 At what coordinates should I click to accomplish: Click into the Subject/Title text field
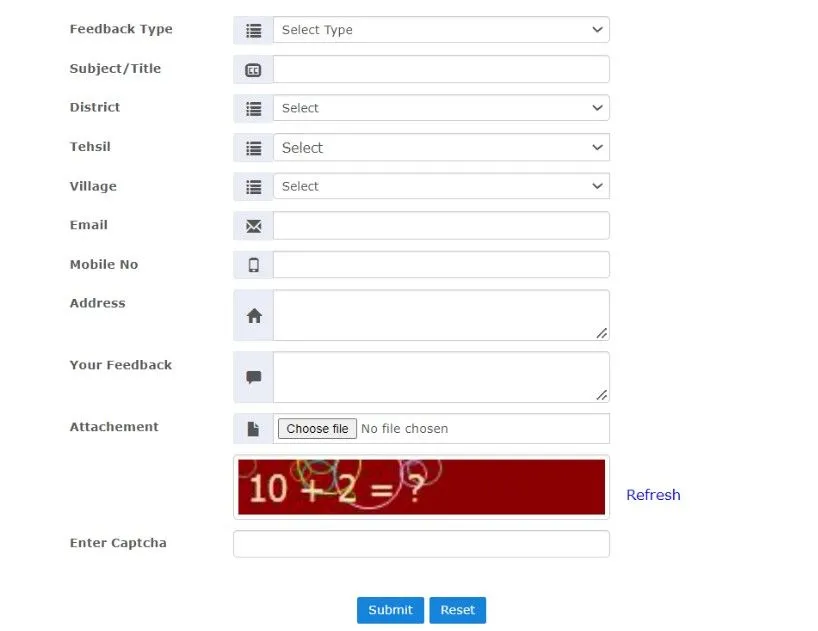tap(441, 69)
